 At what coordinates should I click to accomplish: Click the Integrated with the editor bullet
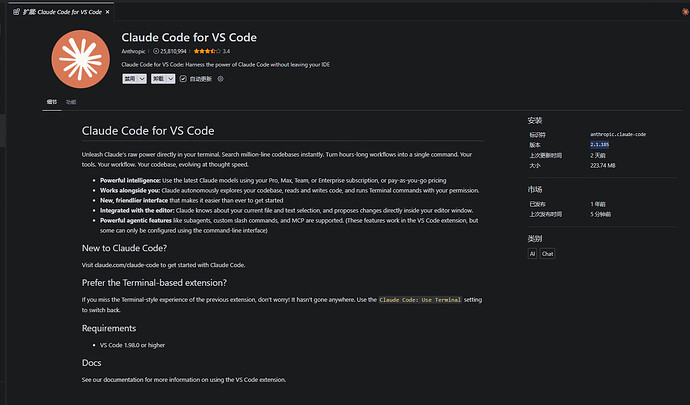click(286, 210)
